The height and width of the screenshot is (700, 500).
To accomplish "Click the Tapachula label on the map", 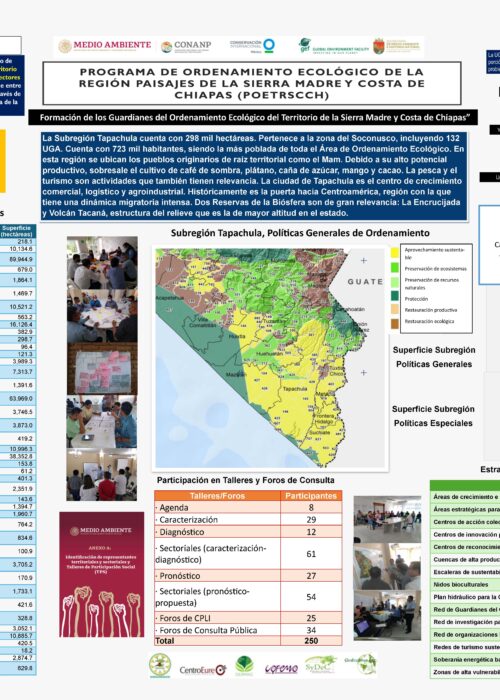I will 295,389.
